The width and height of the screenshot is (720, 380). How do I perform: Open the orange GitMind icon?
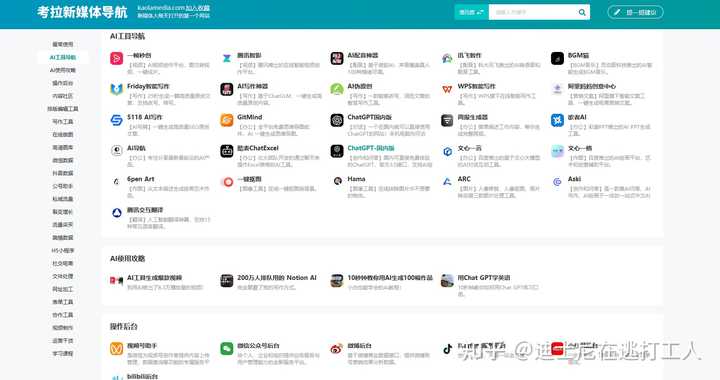[227, 120]
